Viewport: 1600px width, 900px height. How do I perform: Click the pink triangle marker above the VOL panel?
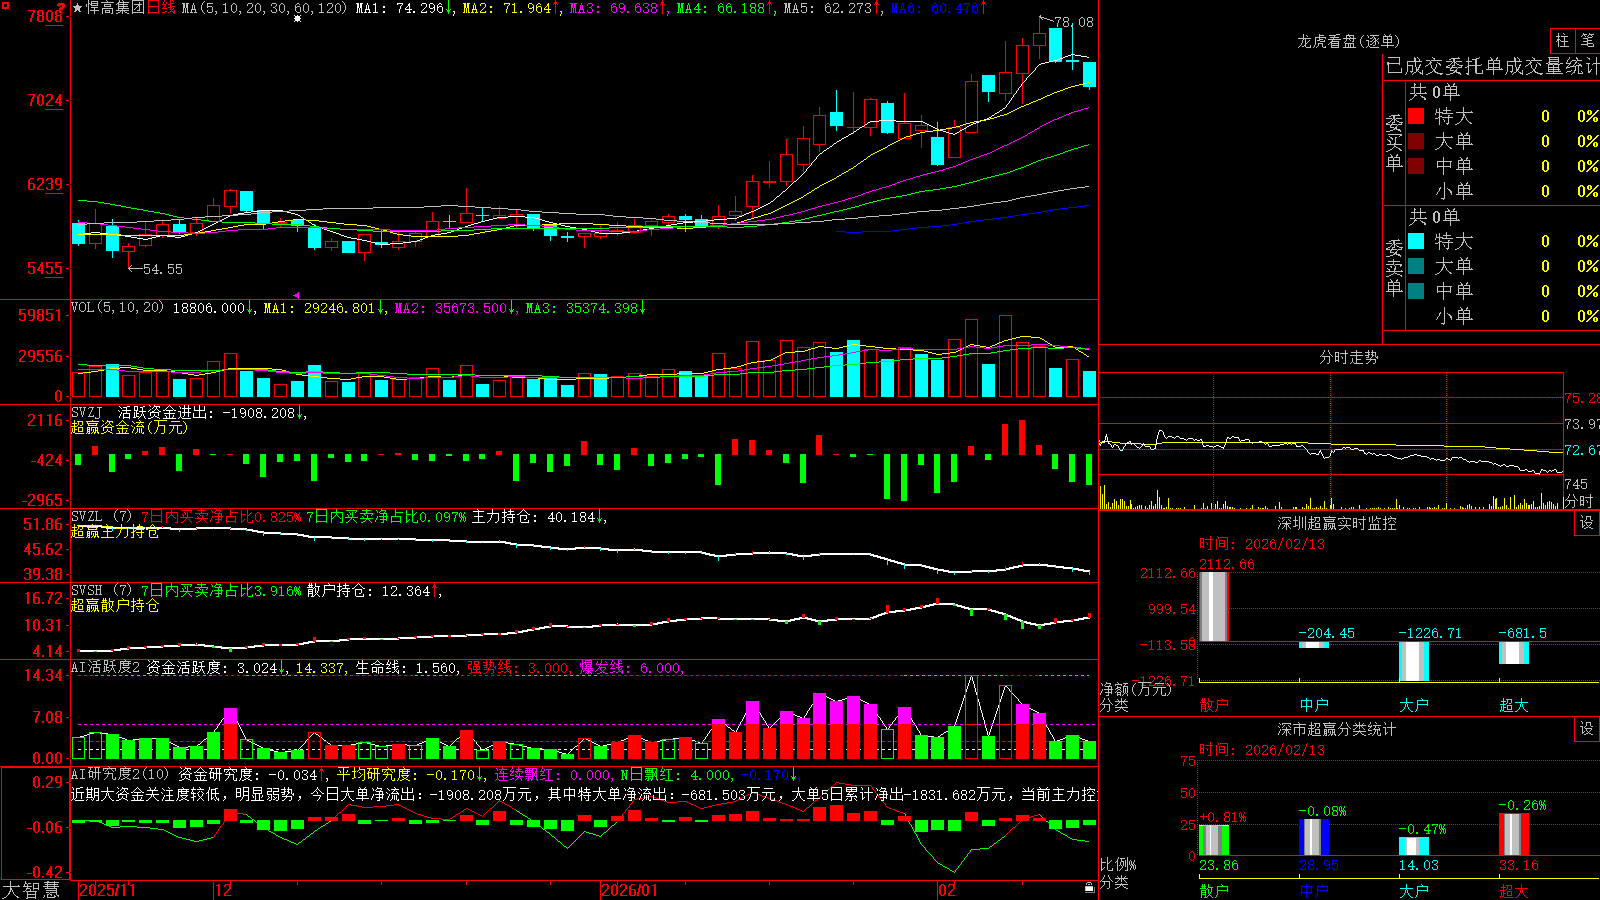click(296, 295)
